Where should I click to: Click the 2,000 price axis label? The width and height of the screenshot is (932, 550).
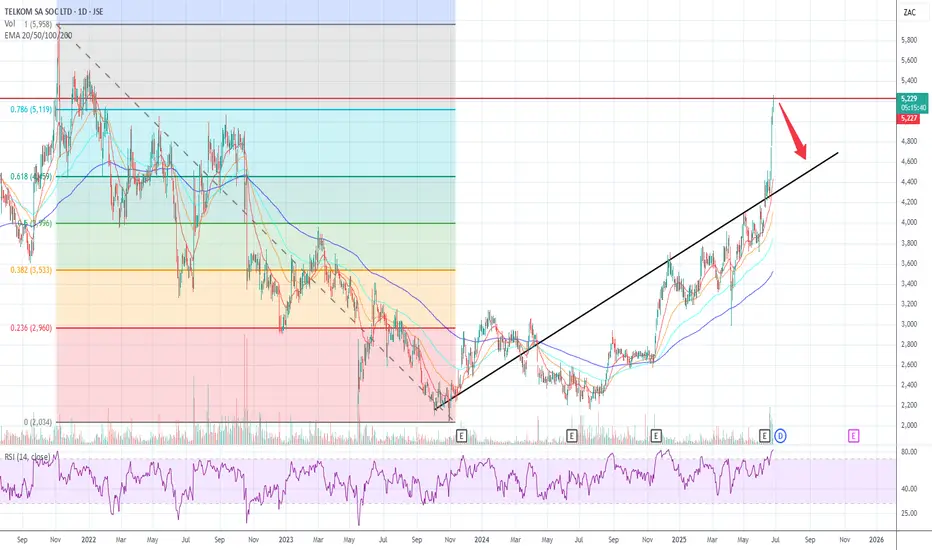(x=909, y=425)
